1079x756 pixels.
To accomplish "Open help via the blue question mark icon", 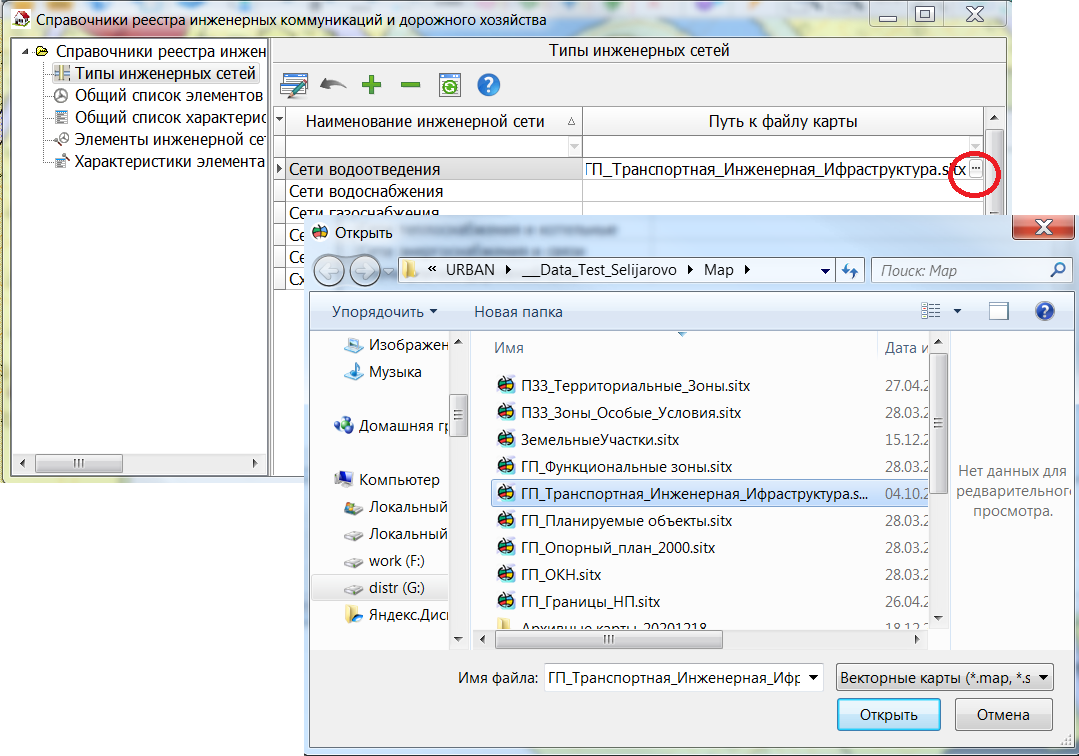I will point(488,84).
